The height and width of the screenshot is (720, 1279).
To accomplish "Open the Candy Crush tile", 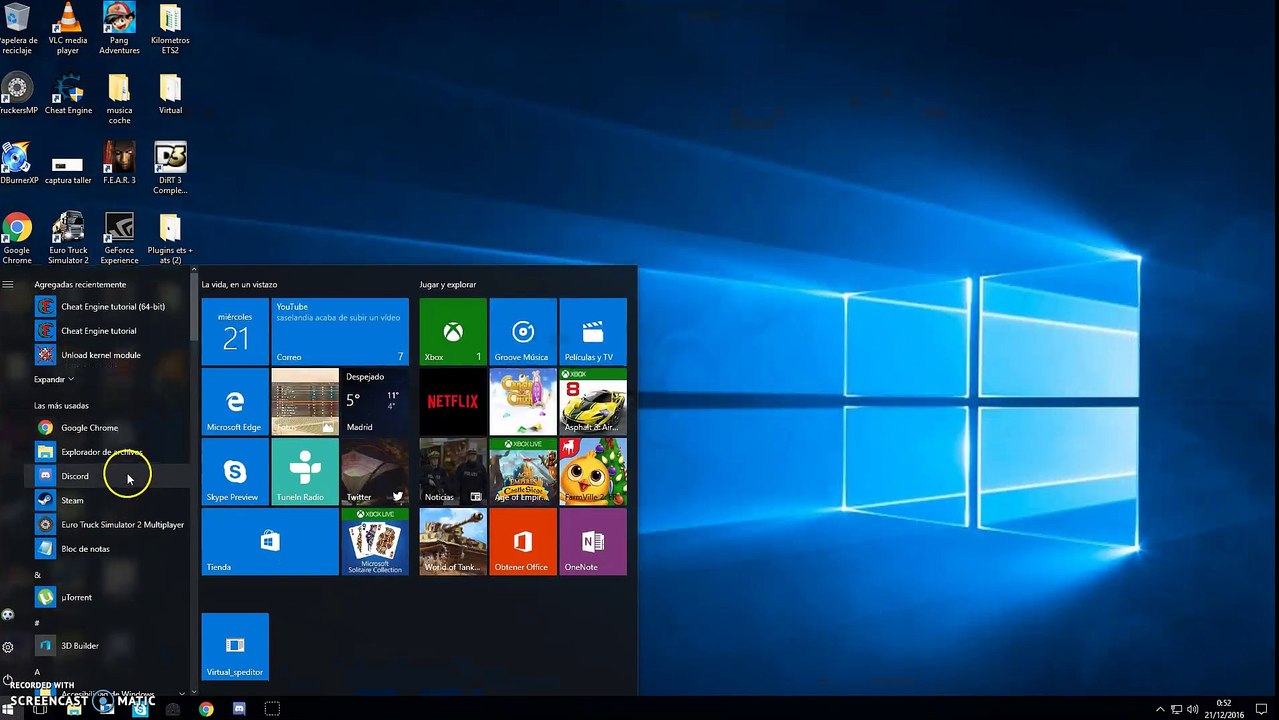I will point(523,402).
